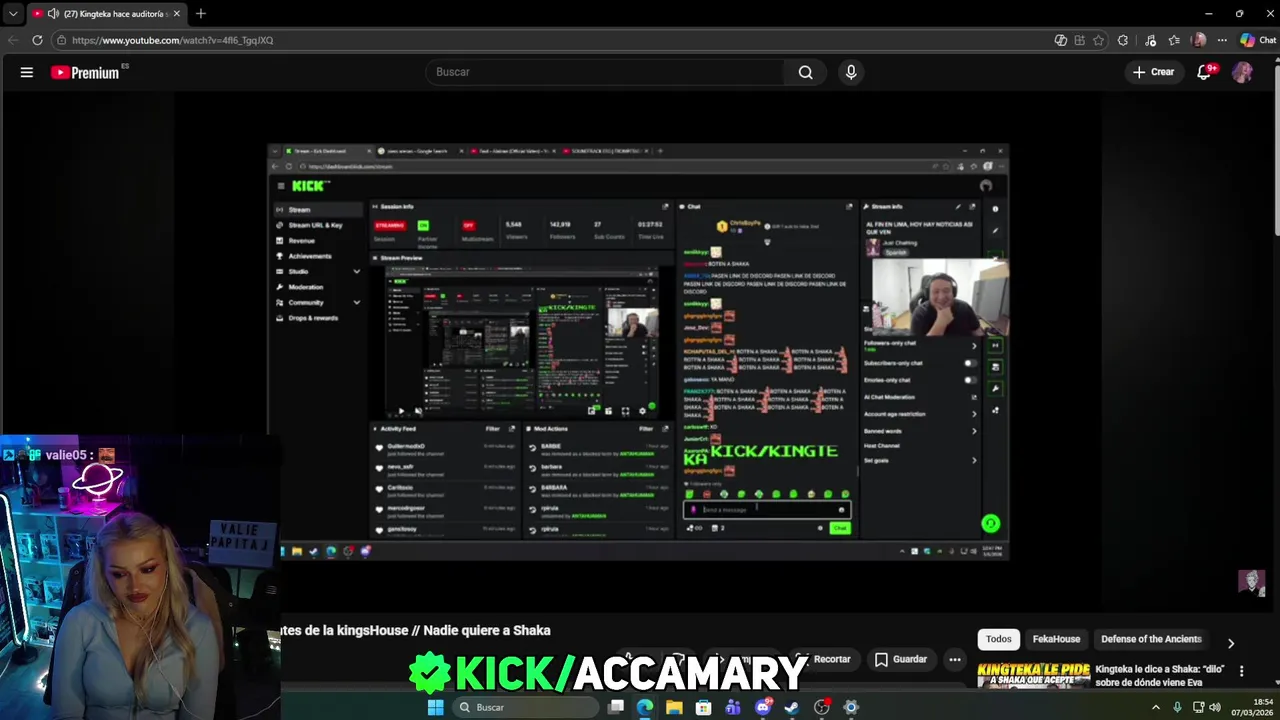The height and width of the screenshot is (720, 1280).
Task: Click the Recortar clip button
Action: 824,659
